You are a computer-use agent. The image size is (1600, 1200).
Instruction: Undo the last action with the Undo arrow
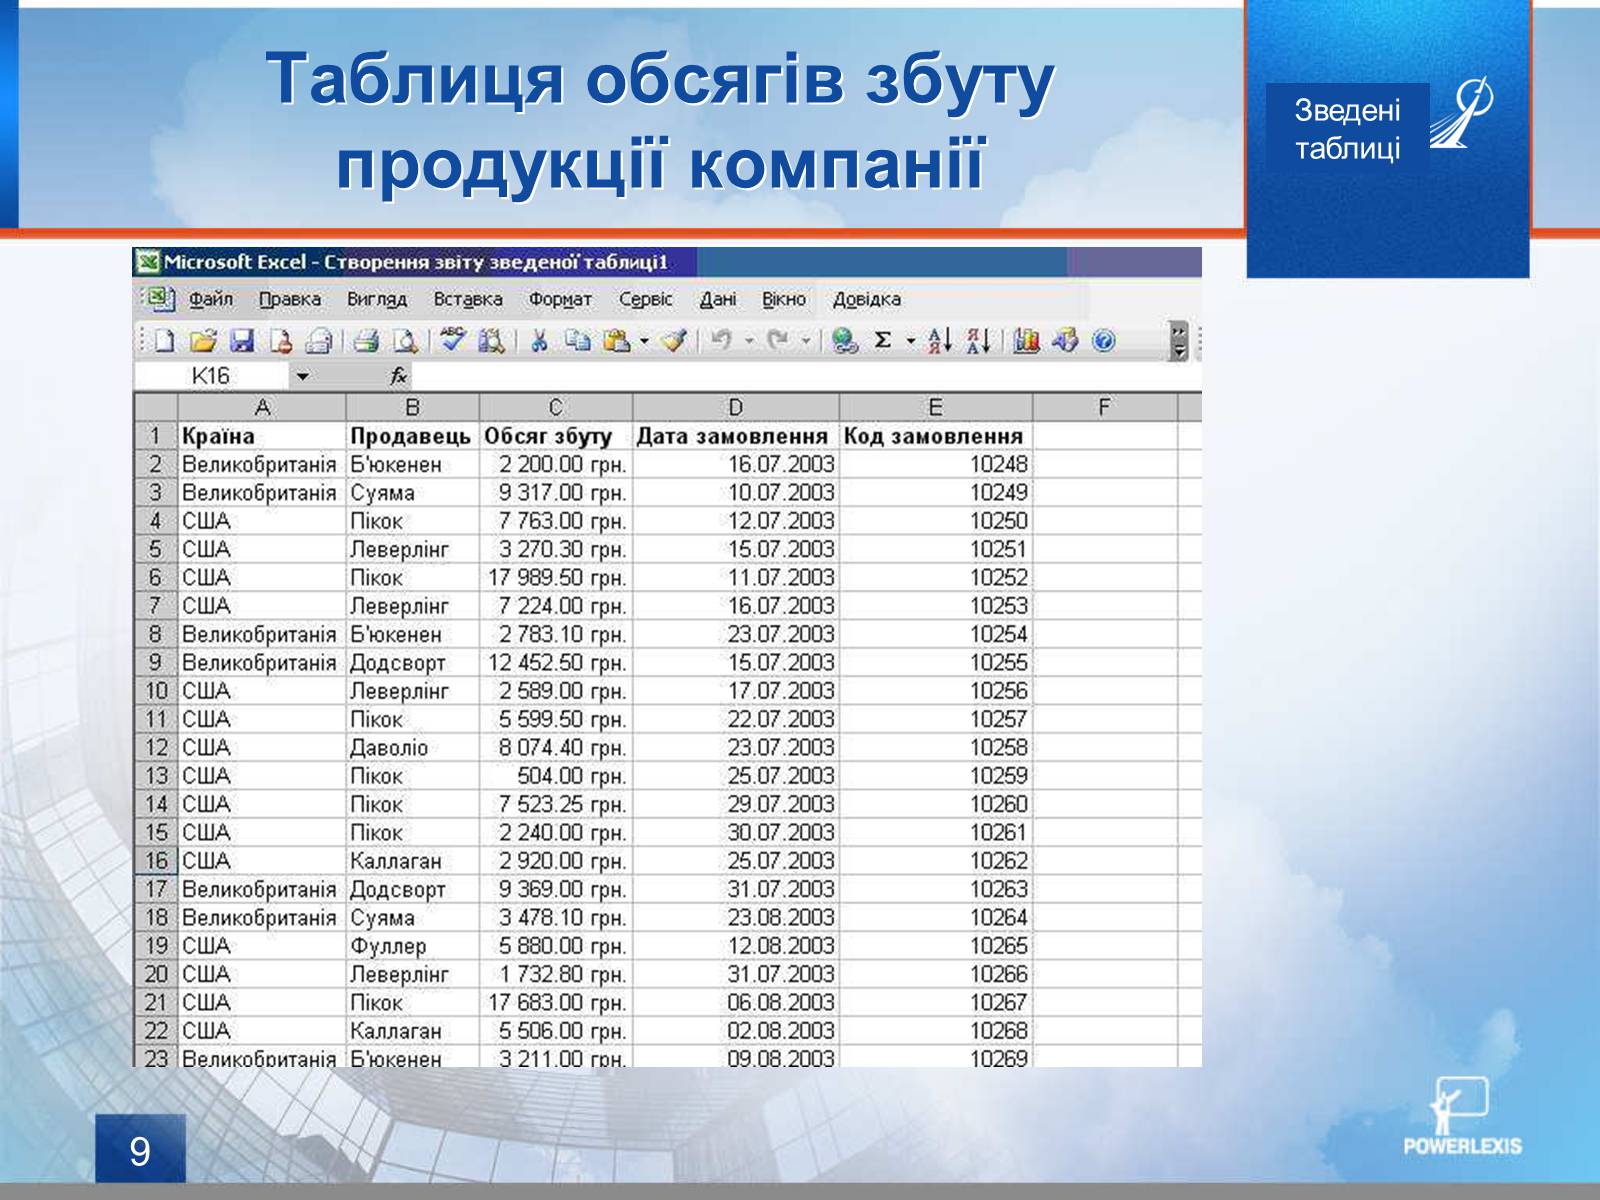click(x=721, y=342)
